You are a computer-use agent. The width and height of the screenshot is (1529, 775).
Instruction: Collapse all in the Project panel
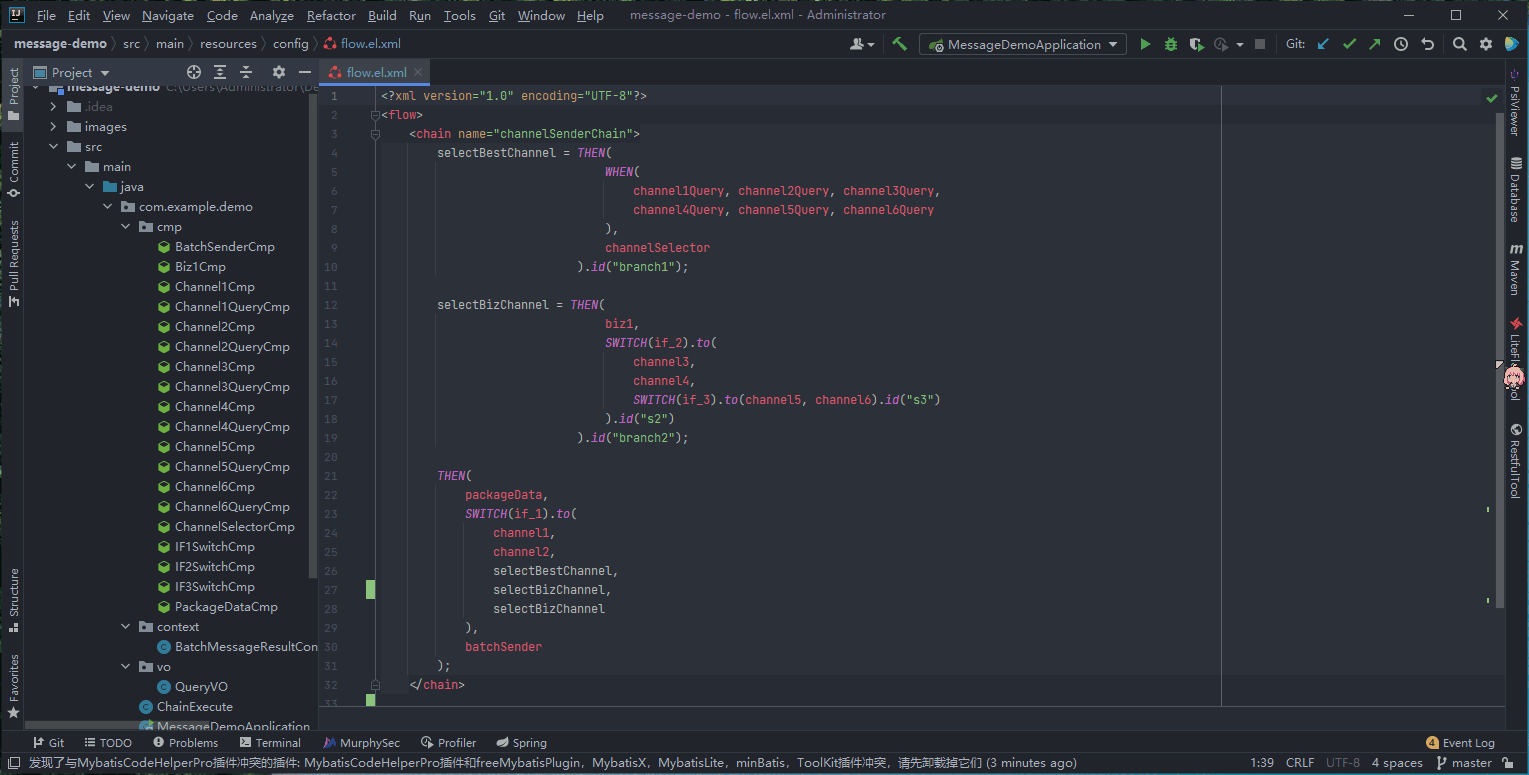point(246,72)
